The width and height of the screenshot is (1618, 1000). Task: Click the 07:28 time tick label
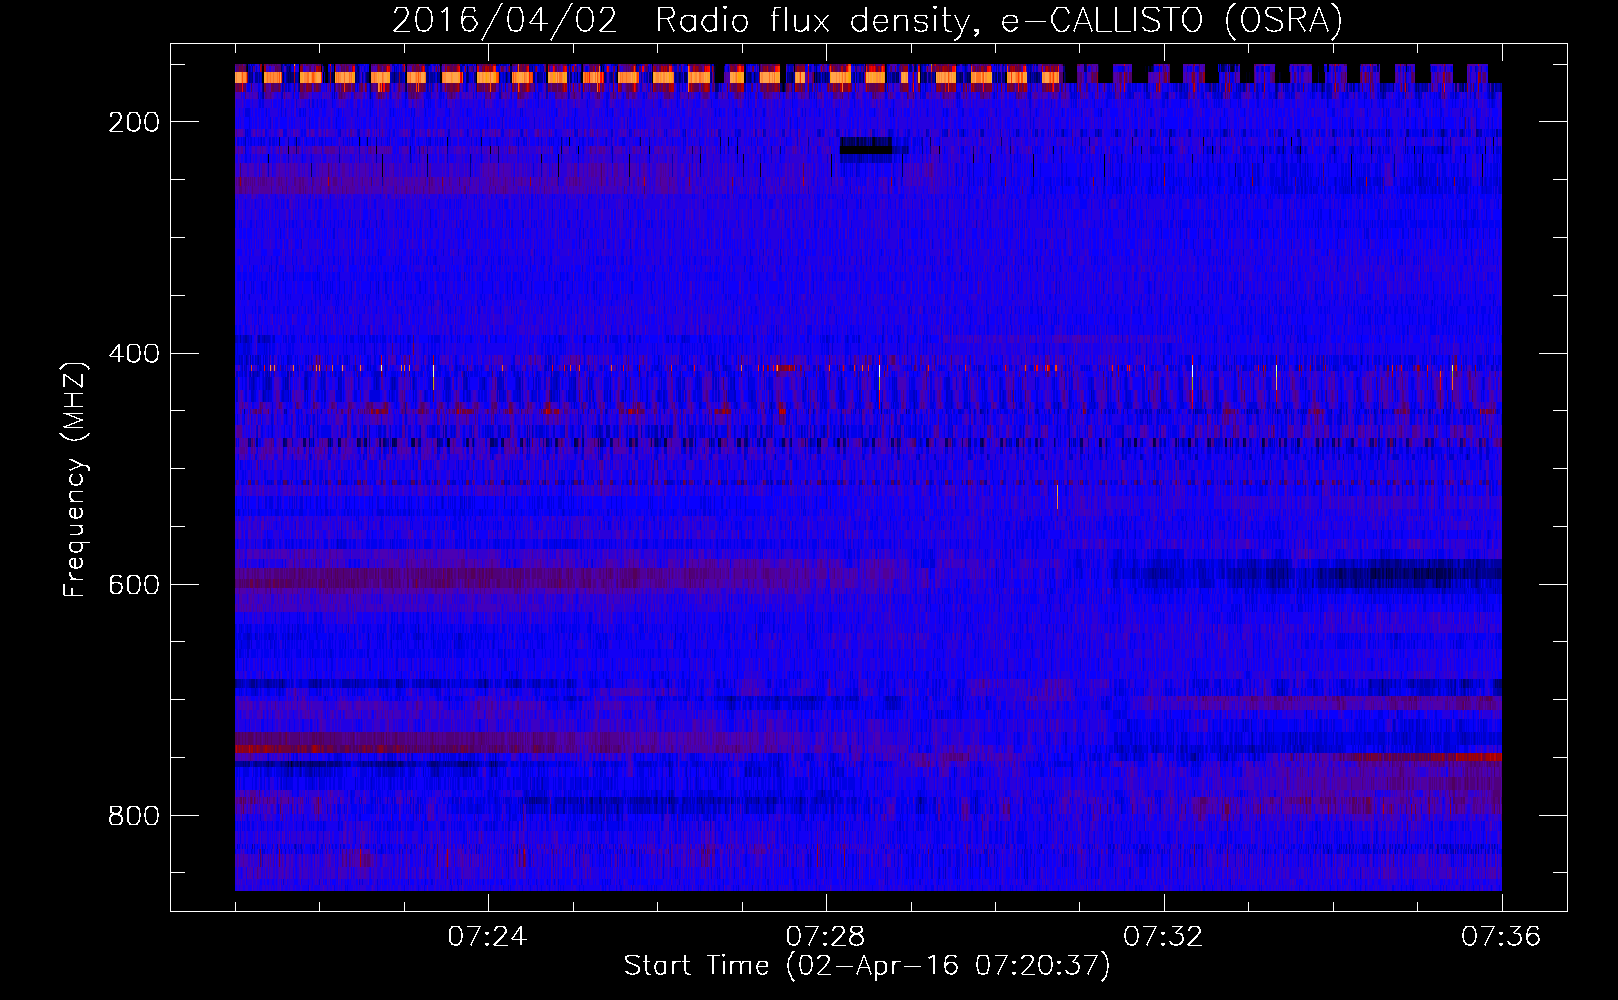[825, 937]
